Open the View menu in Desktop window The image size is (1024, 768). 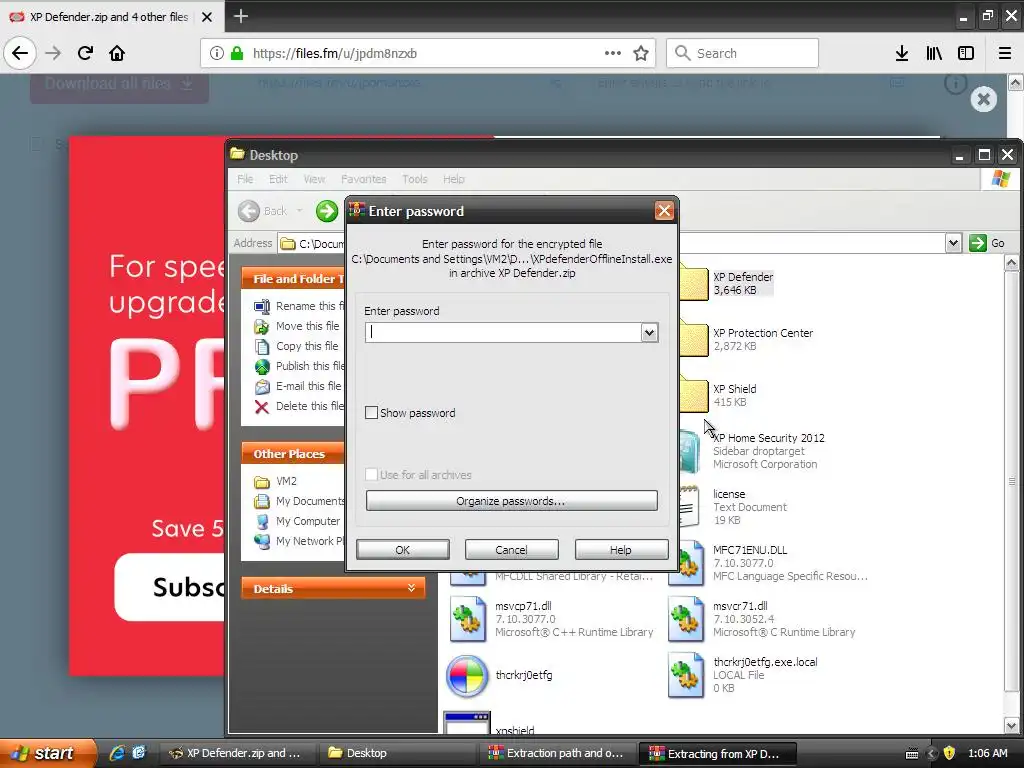[314, 179]
